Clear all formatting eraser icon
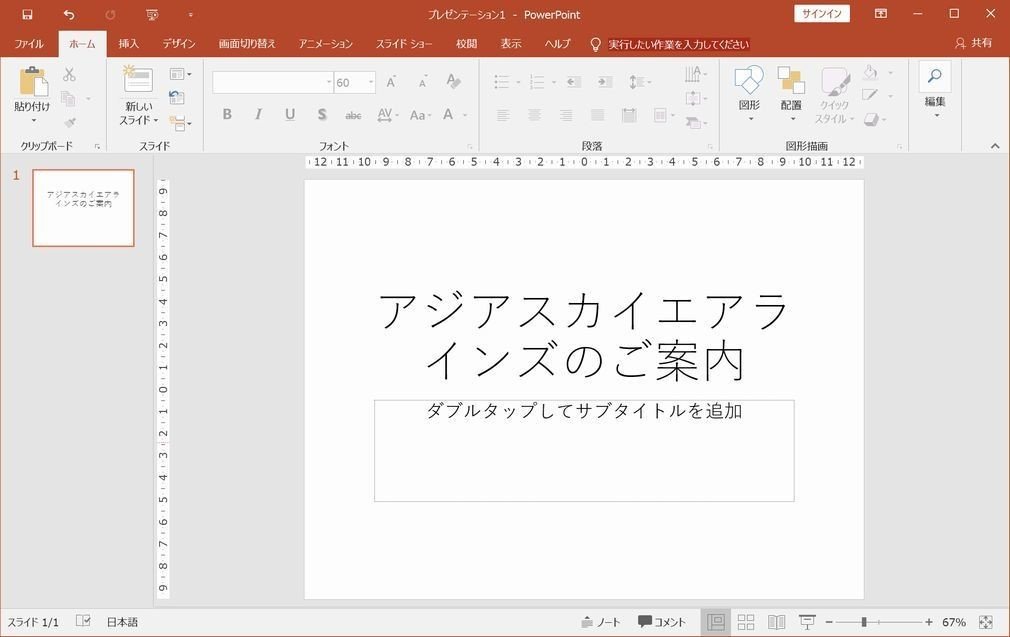This screenshot has width=1010, height=637. (453, 81)
